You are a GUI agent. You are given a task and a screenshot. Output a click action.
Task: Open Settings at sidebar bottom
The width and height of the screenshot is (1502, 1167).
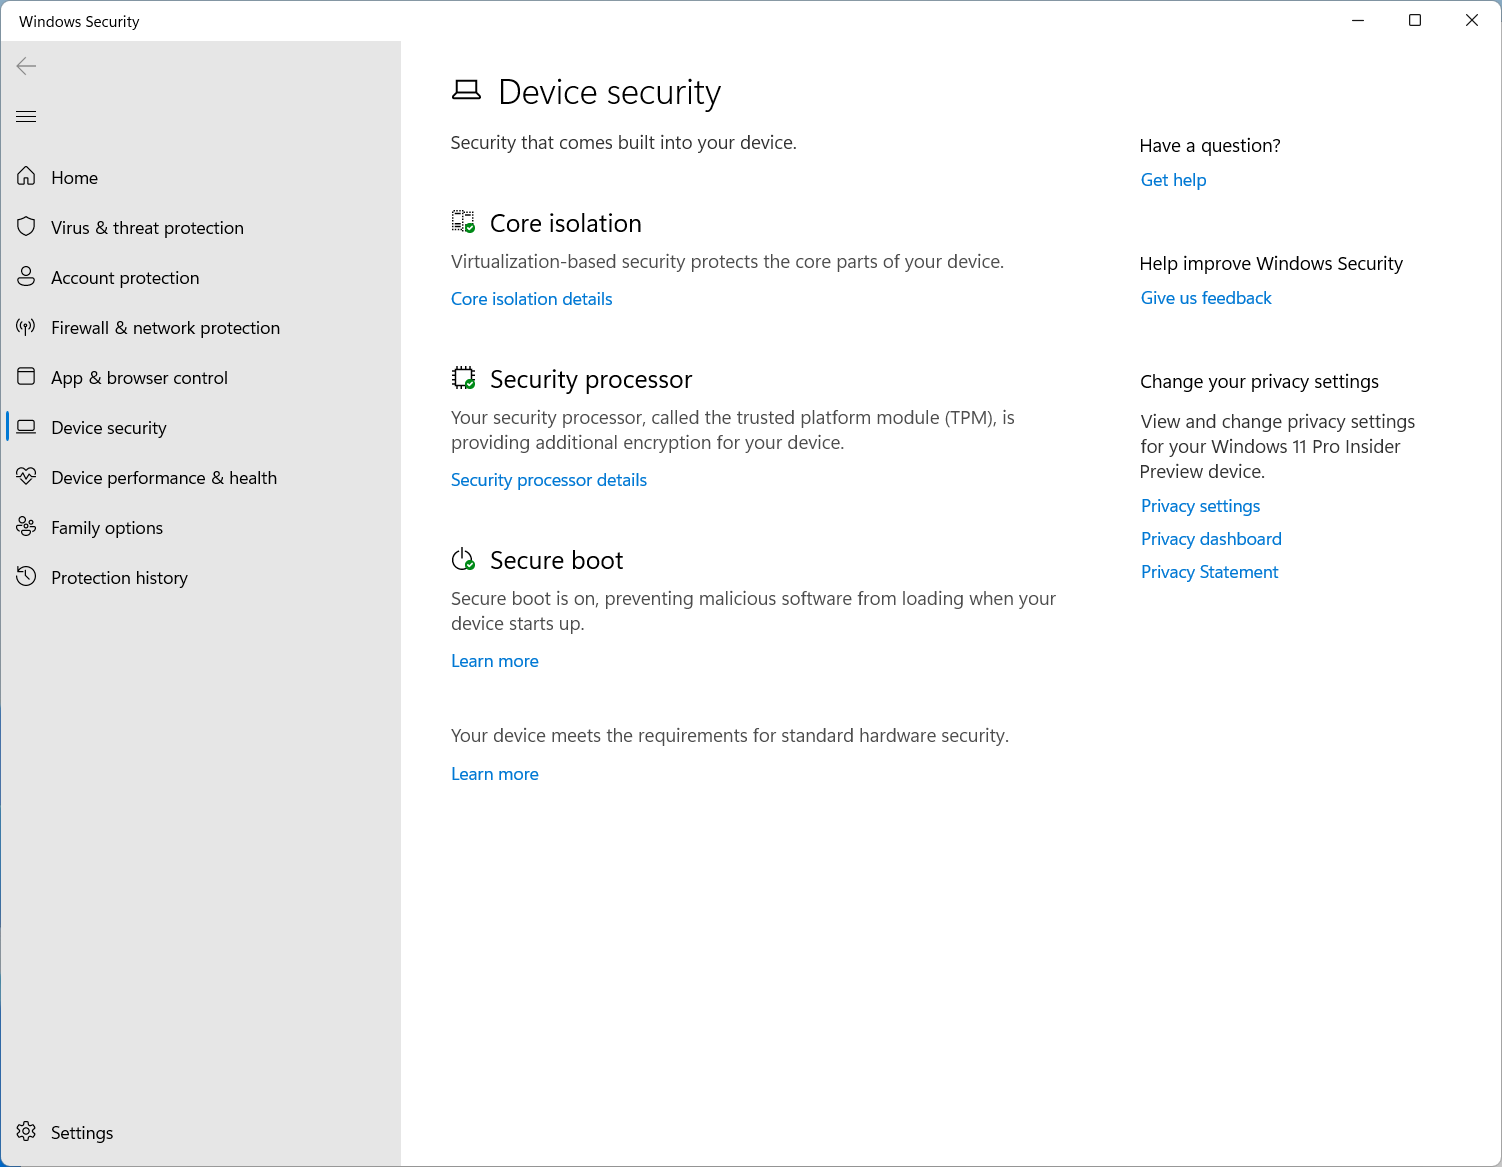200,1132
